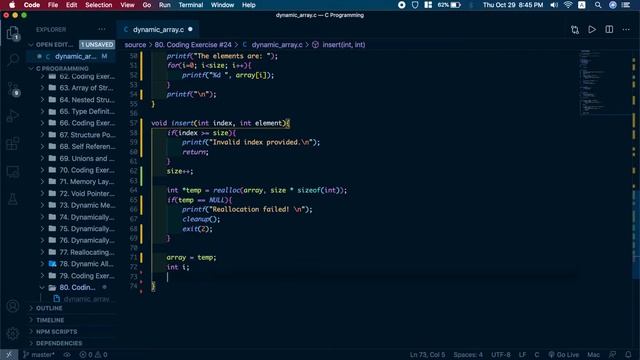640x360 pixels.
Task: Open the macOS Spotlight search icon
Action: point(598,5)
